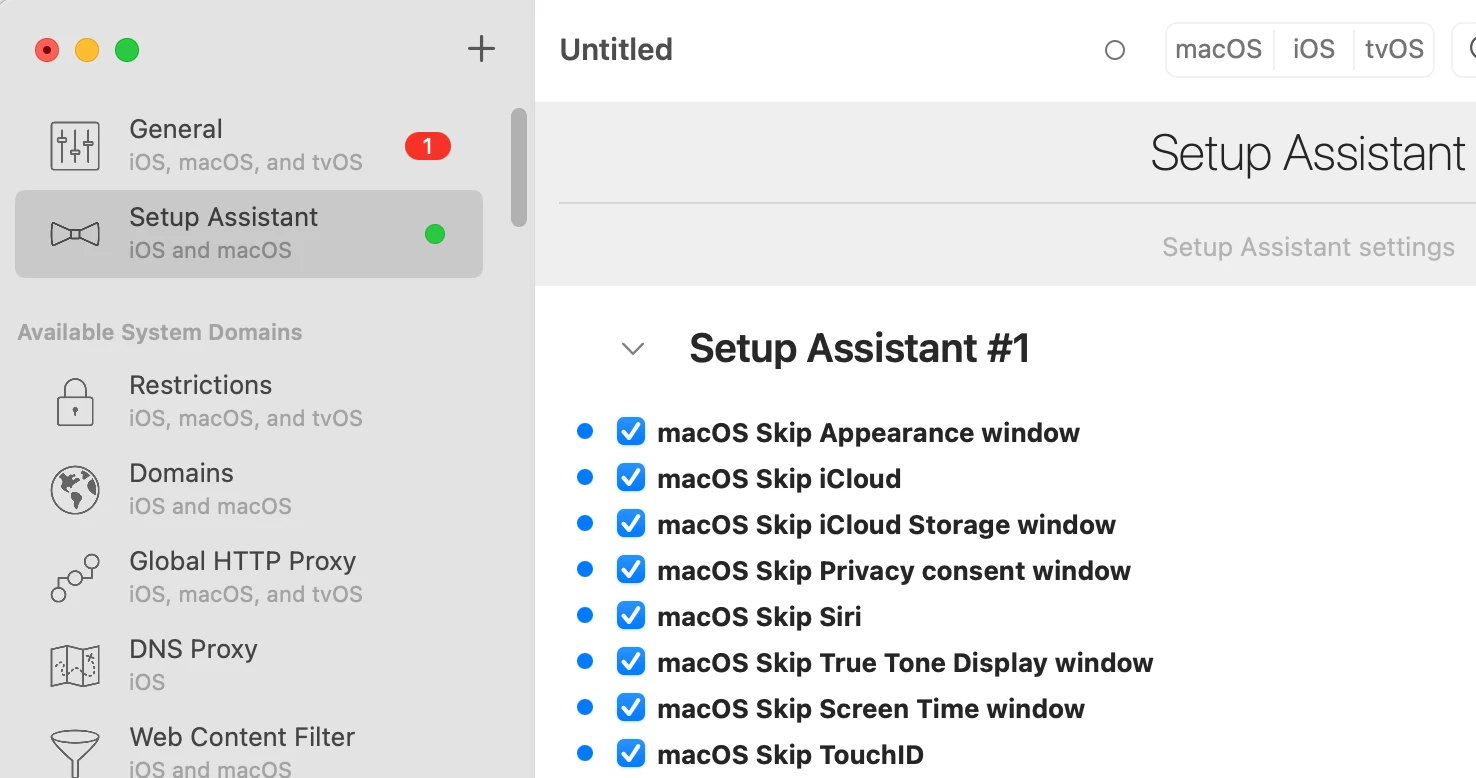1476x778 pixels.
Task: Click the circle status indicator beside Untitled
Action: (x=1115, y=50)
